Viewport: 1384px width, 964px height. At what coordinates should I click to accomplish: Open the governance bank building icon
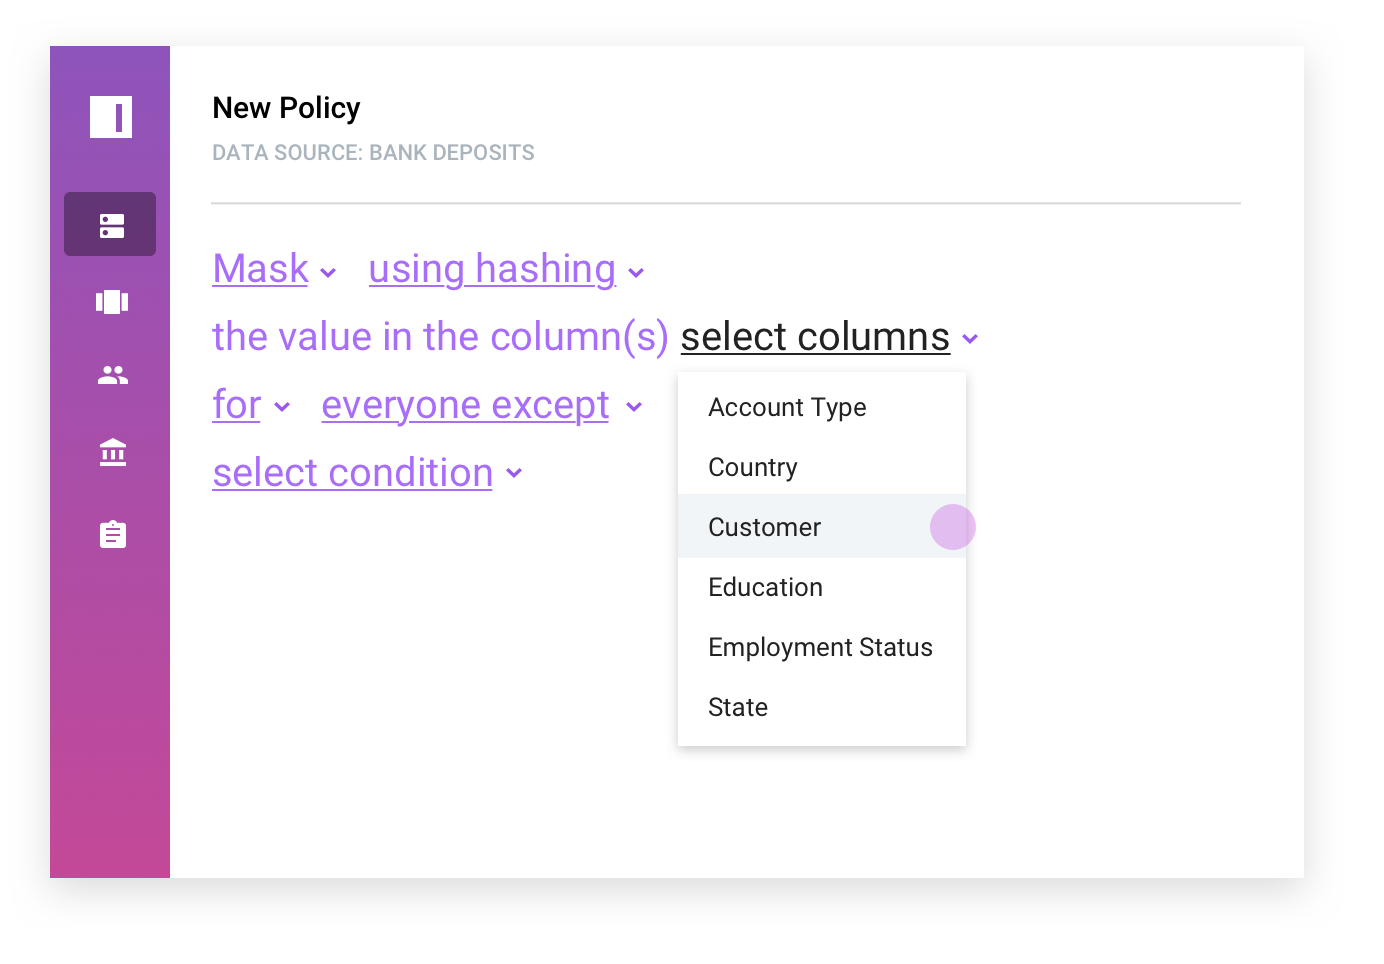point(113,453)
